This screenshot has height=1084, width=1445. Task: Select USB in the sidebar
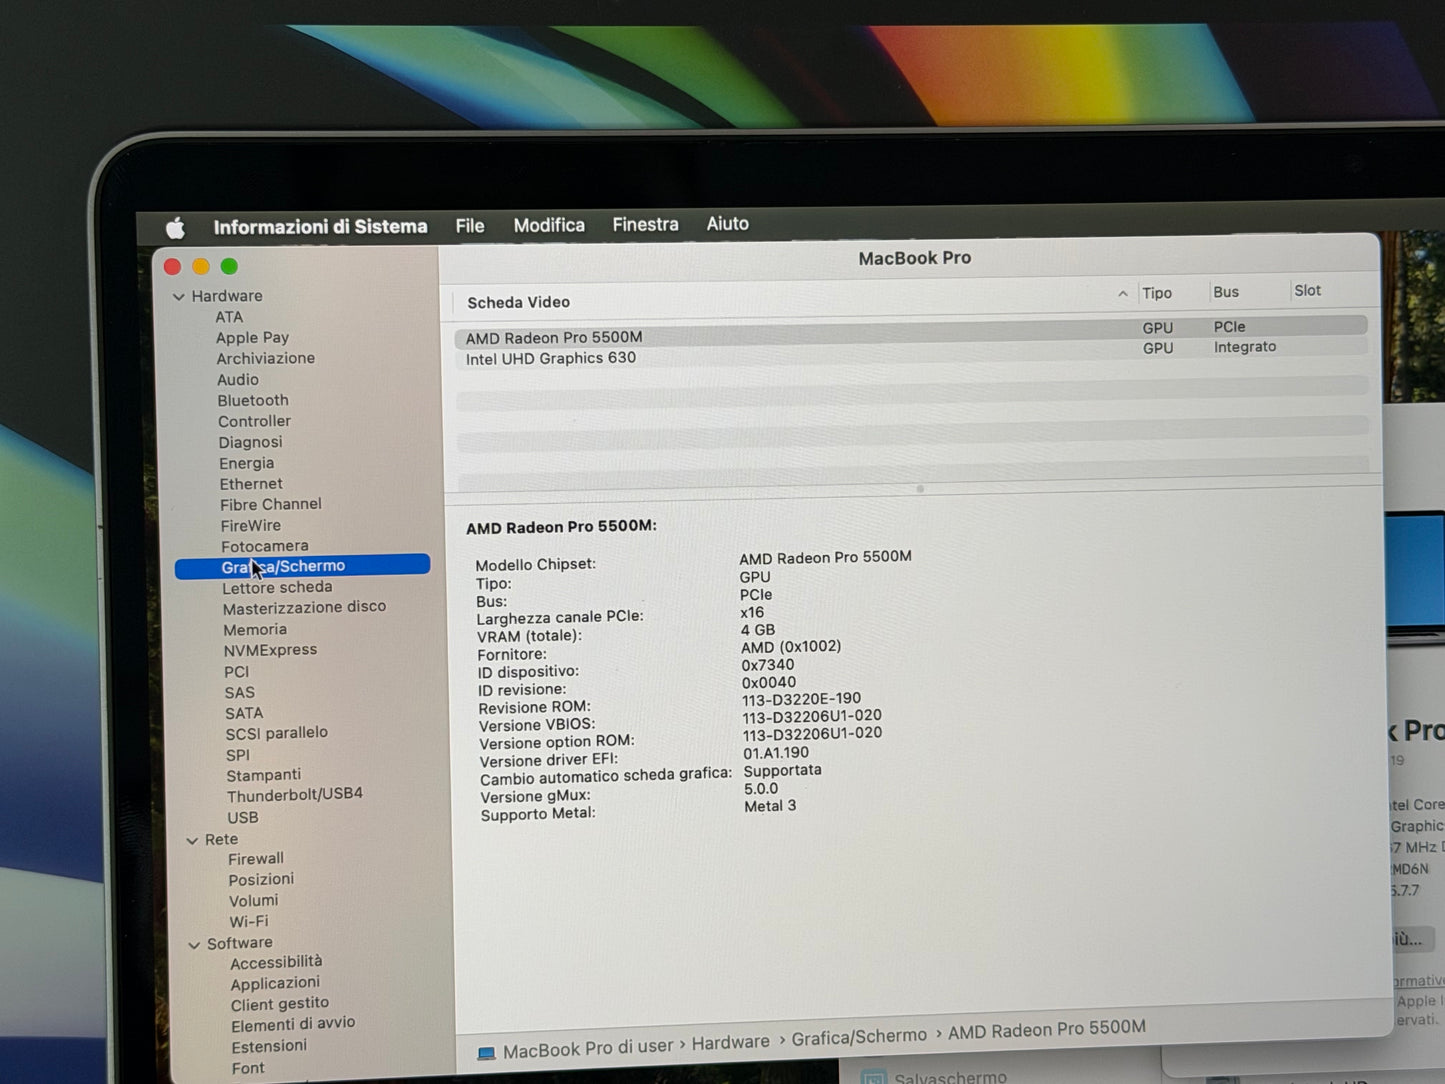(x=243, y=817)
